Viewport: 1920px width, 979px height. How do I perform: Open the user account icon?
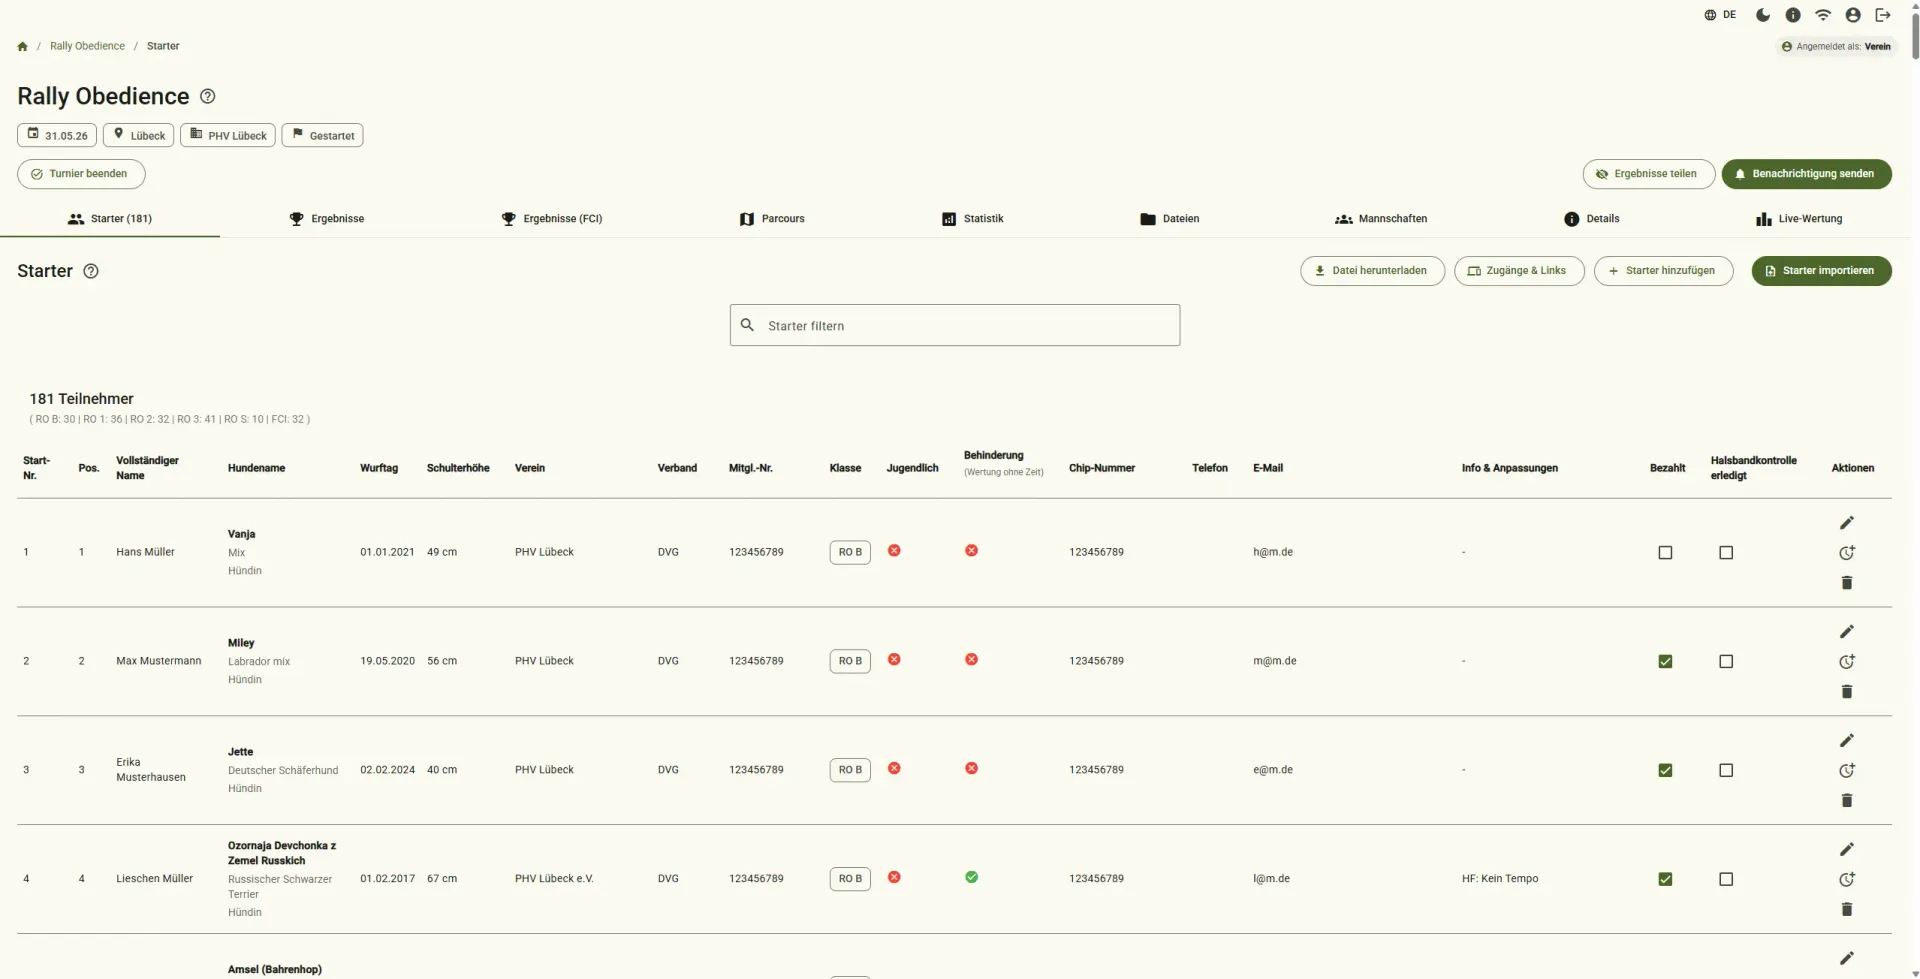(x=1853, y=15)
